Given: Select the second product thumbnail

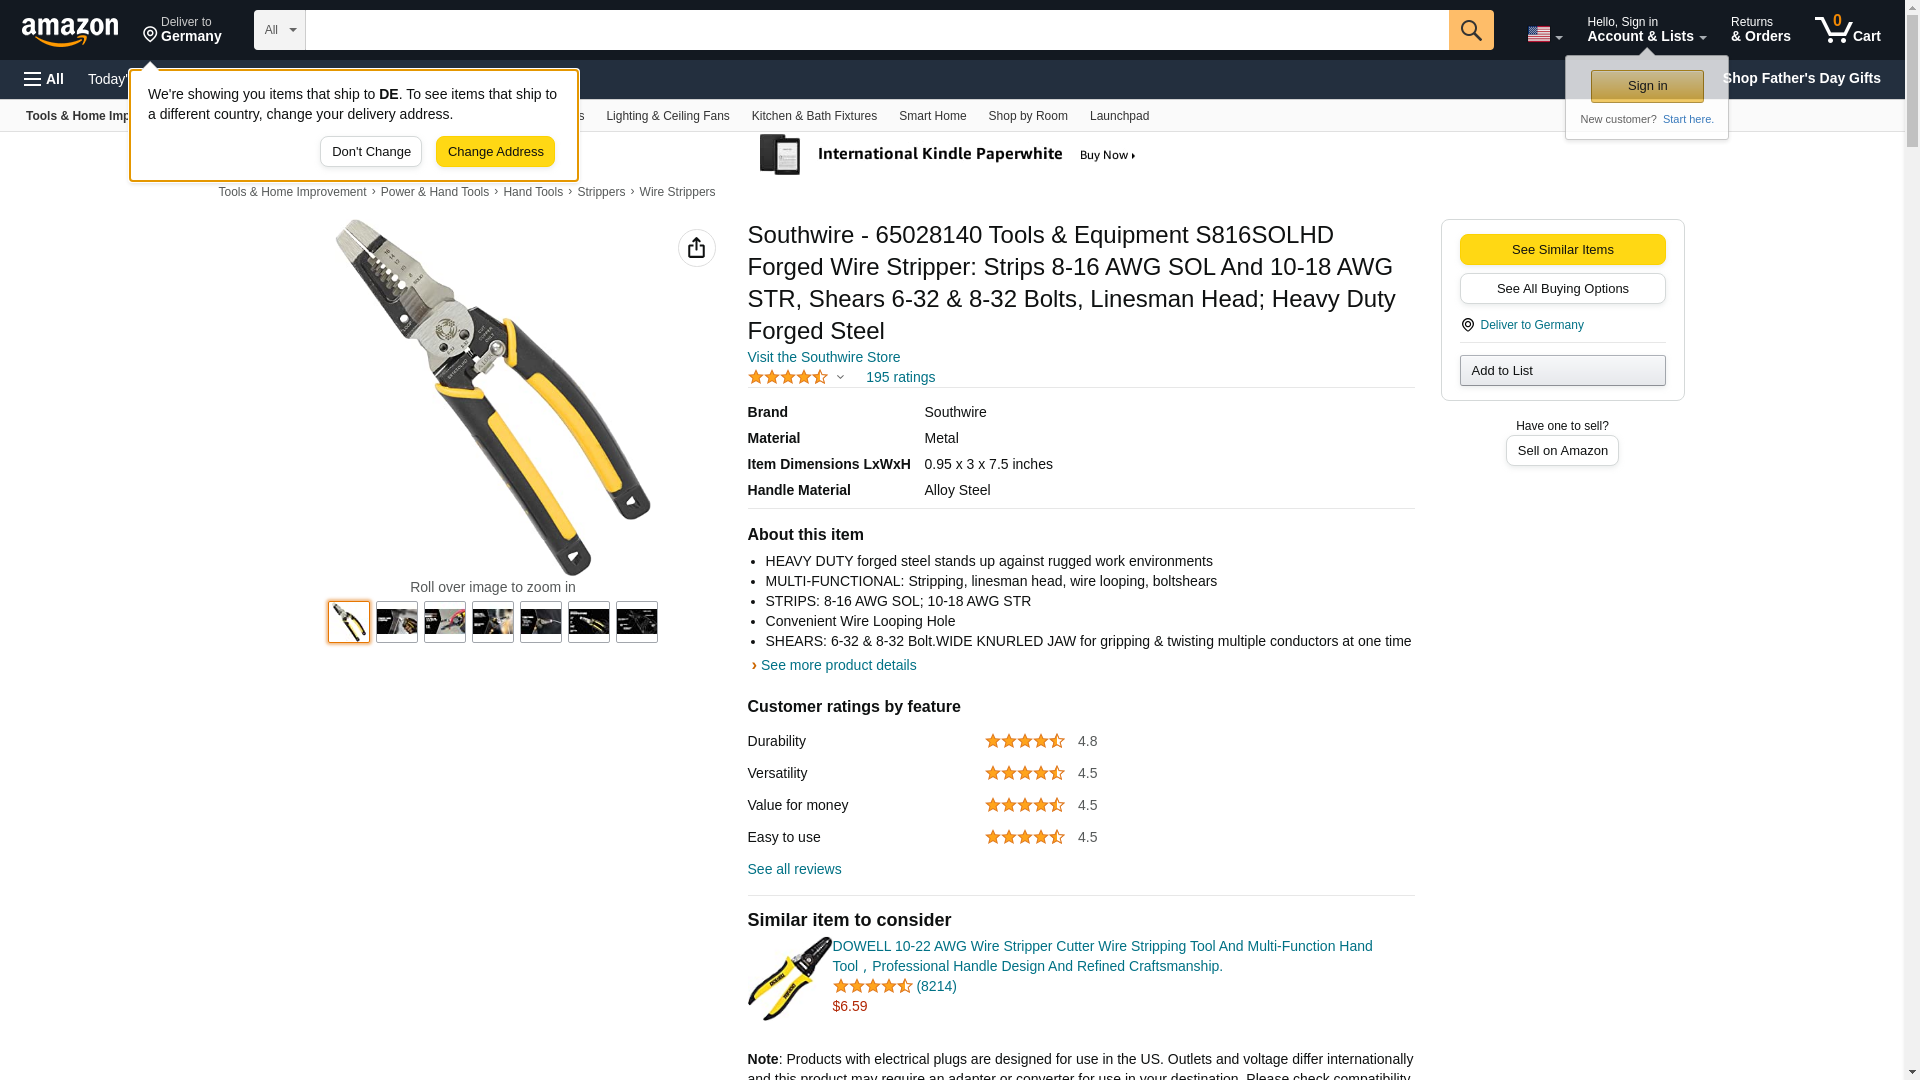Looking at the screenshot, I should click(397, 622).
